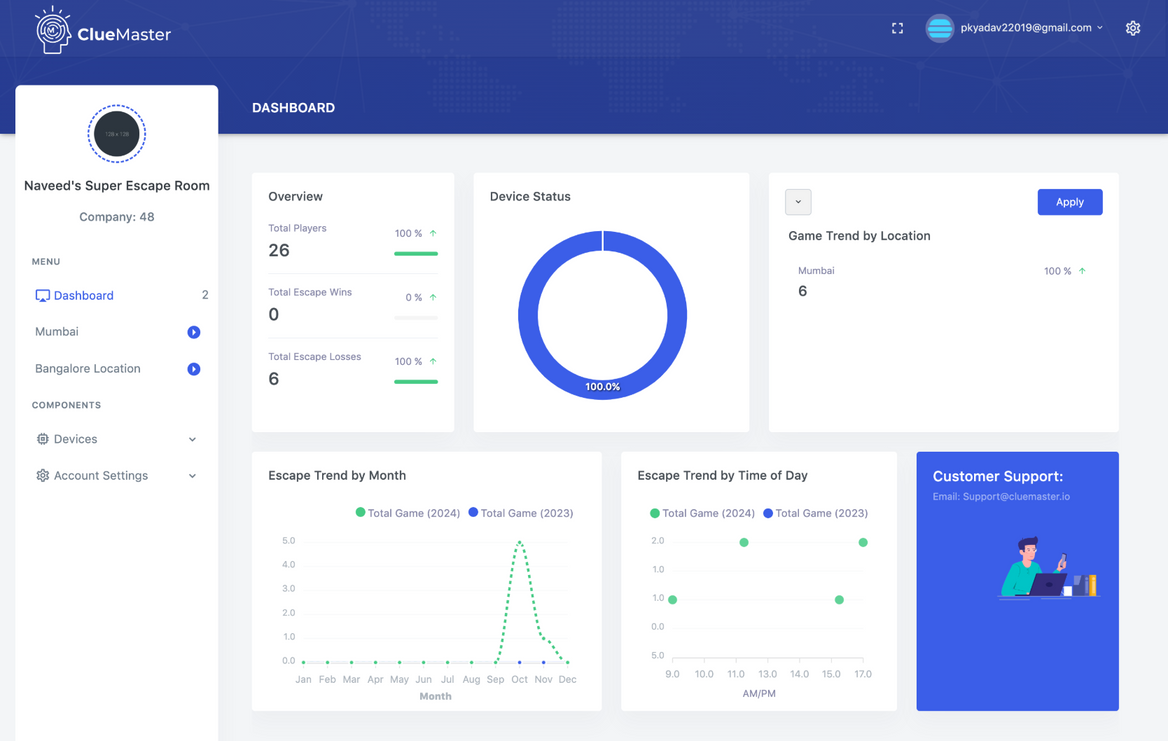Click the company profile picture thumbnail

117,134
